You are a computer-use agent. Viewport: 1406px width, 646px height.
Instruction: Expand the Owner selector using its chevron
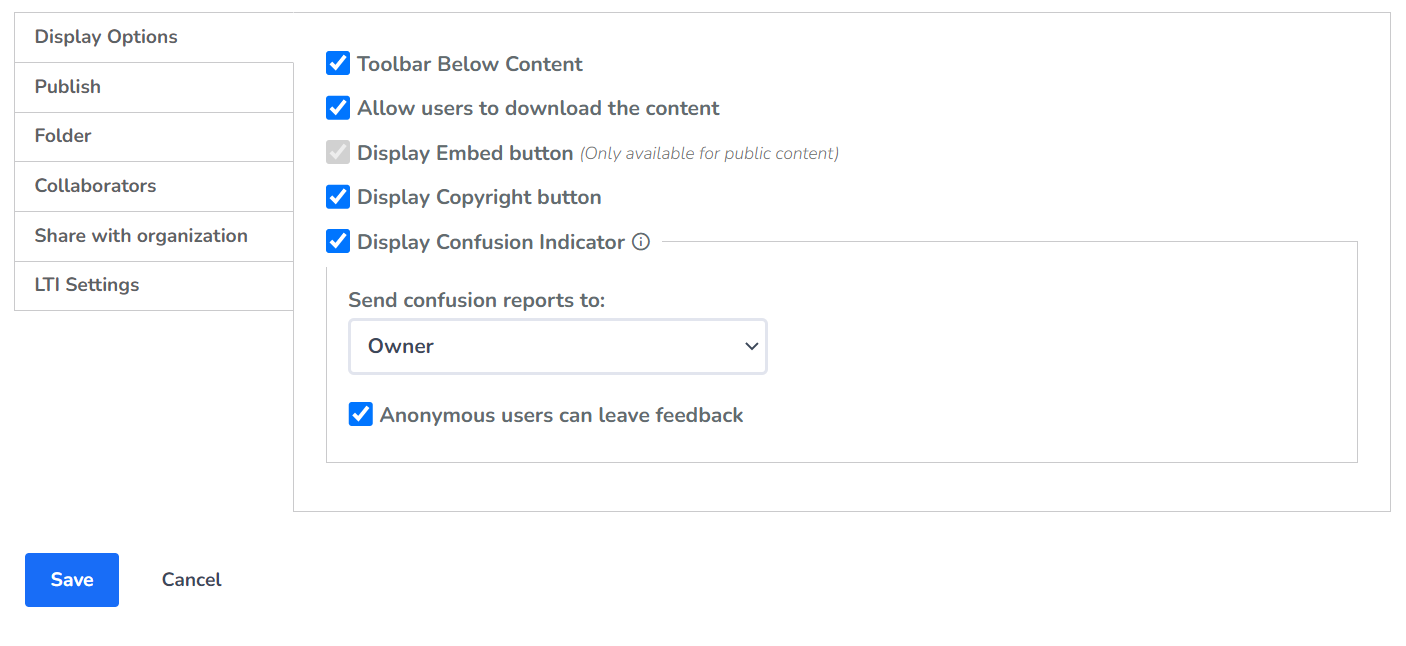(751, 346)
